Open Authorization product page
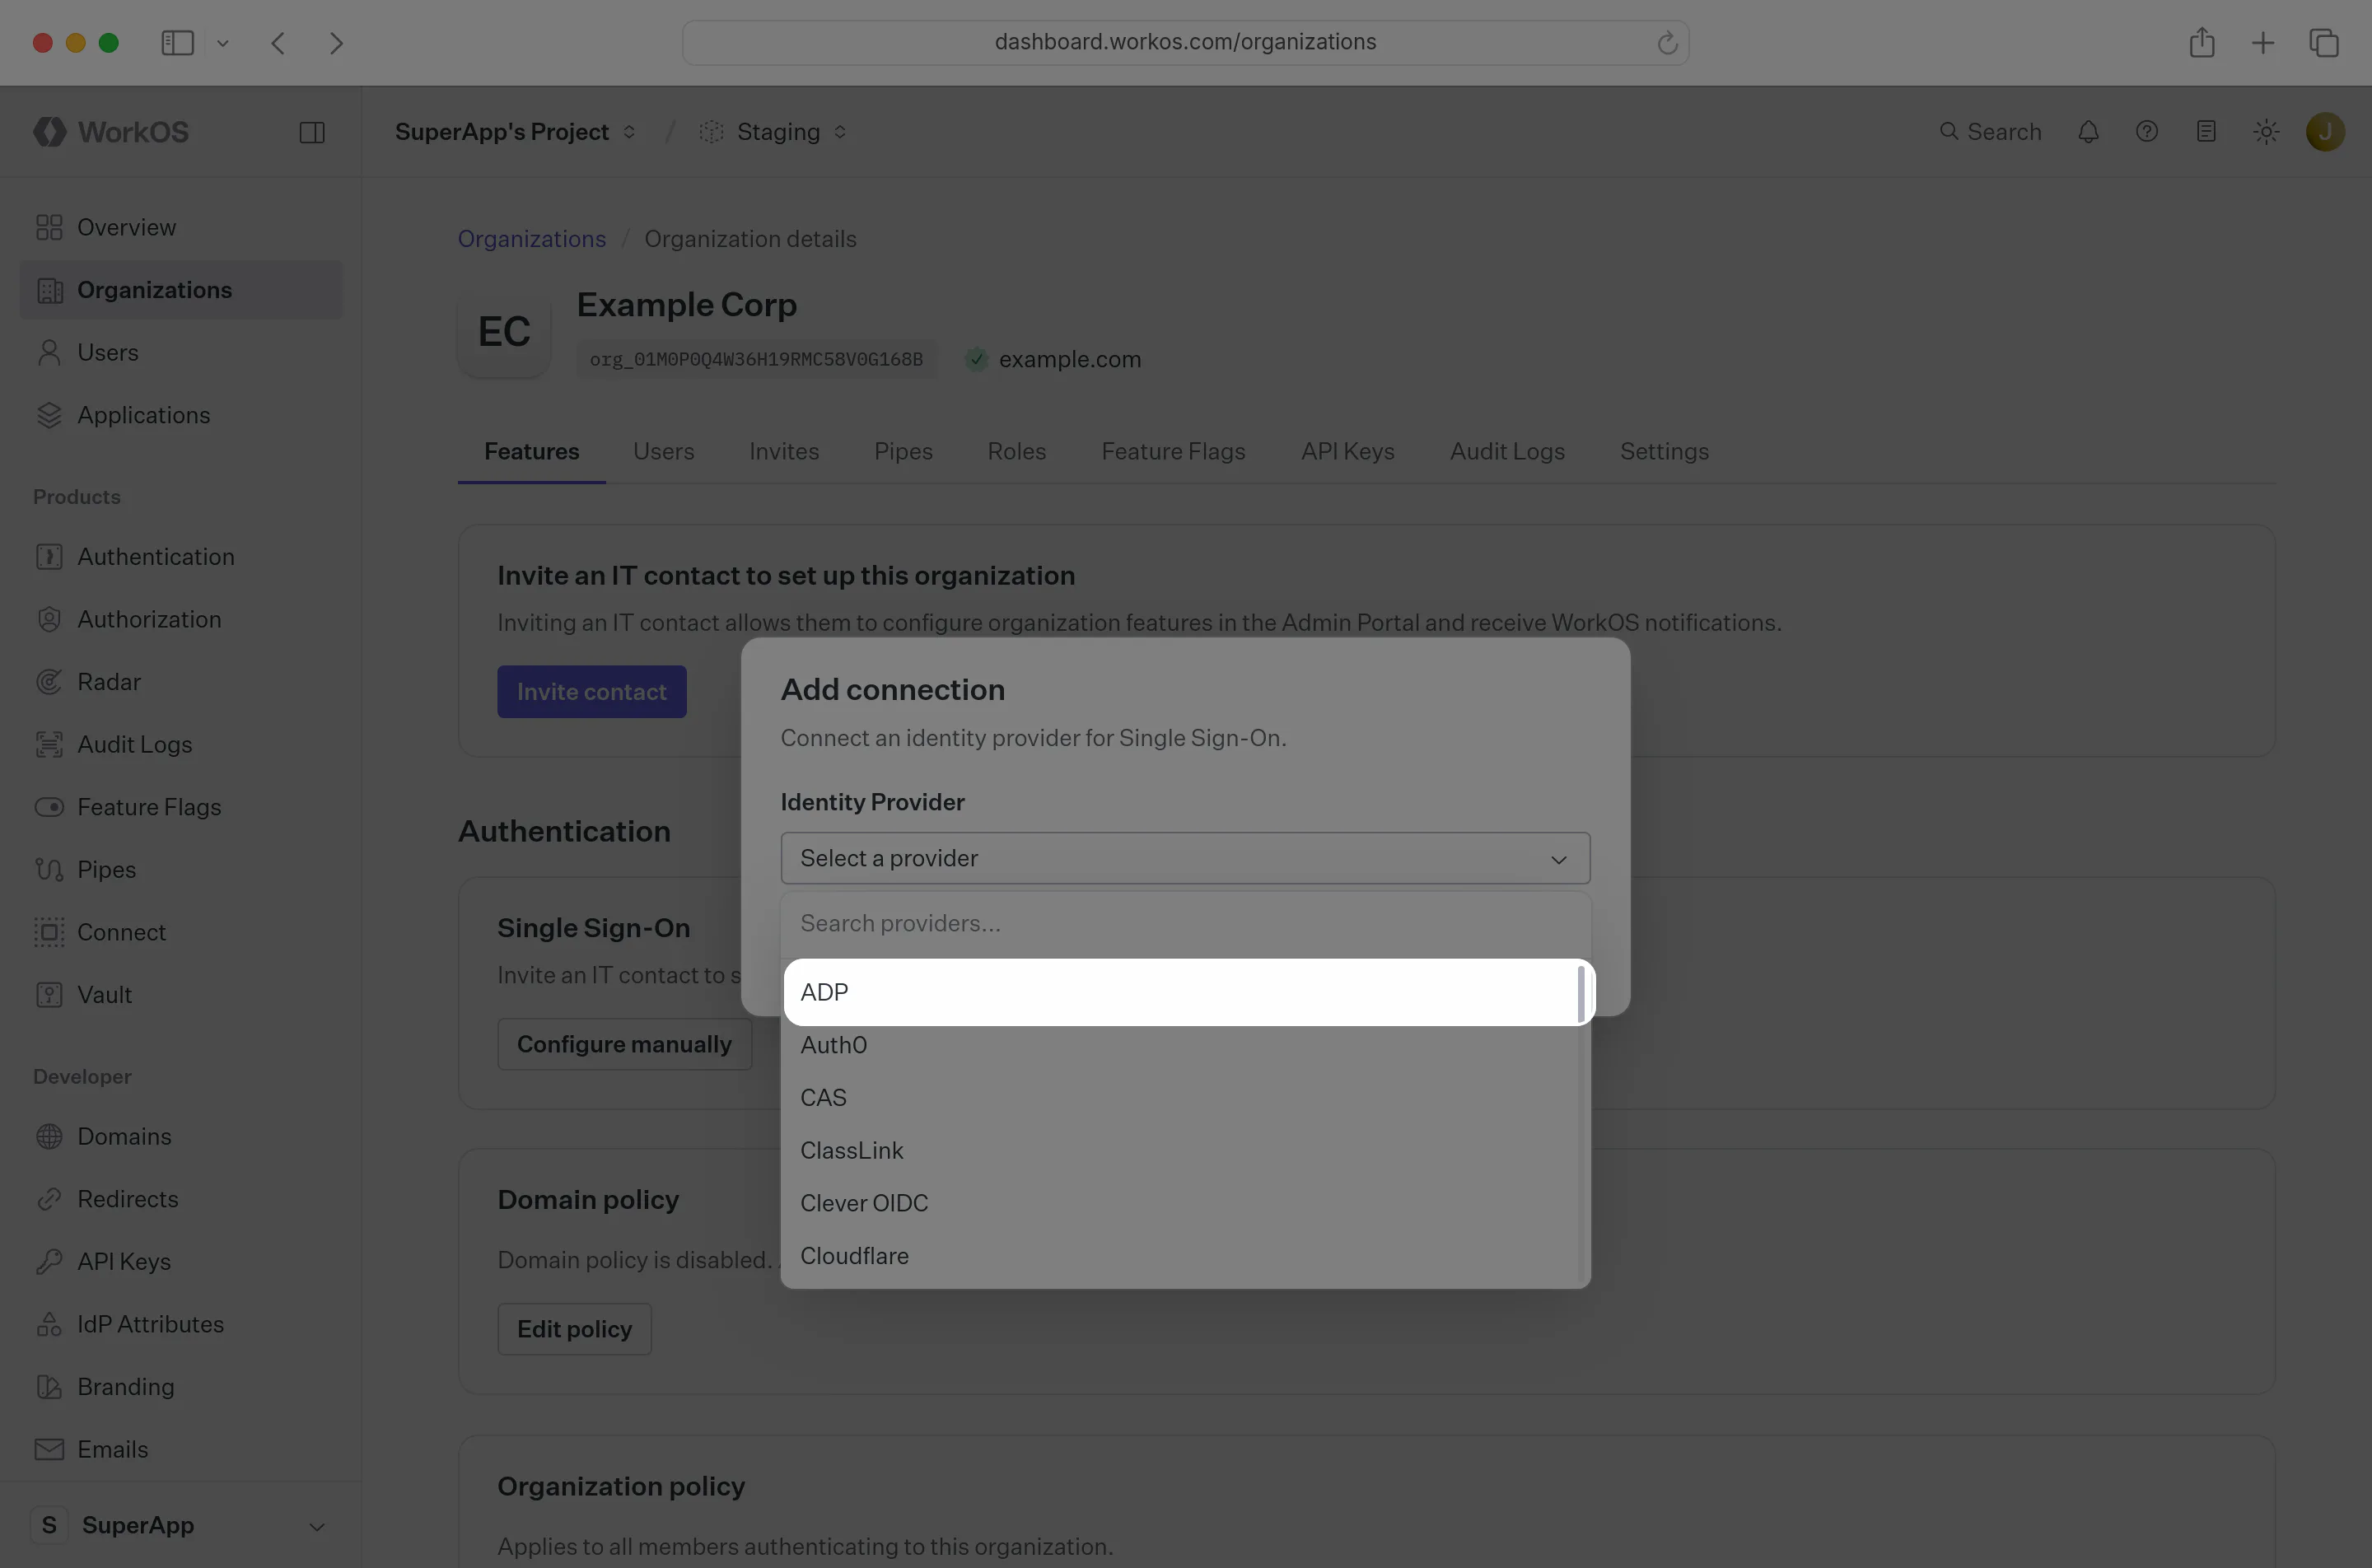Viewport: 2372px width, 1568px height. [181, 619]
